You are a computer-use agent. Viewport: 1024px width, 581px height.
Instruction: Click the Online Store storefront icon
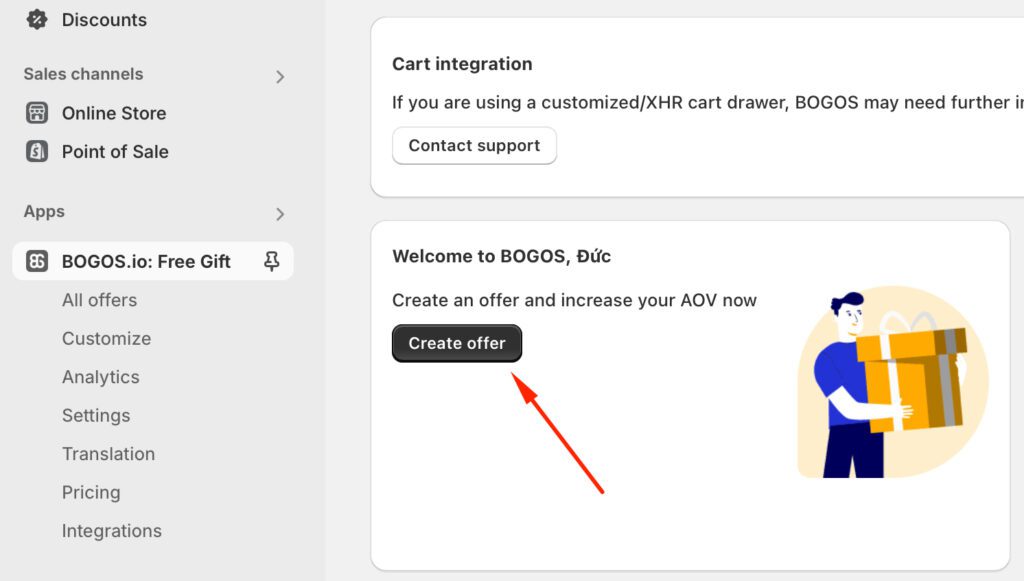coord(37,113)
